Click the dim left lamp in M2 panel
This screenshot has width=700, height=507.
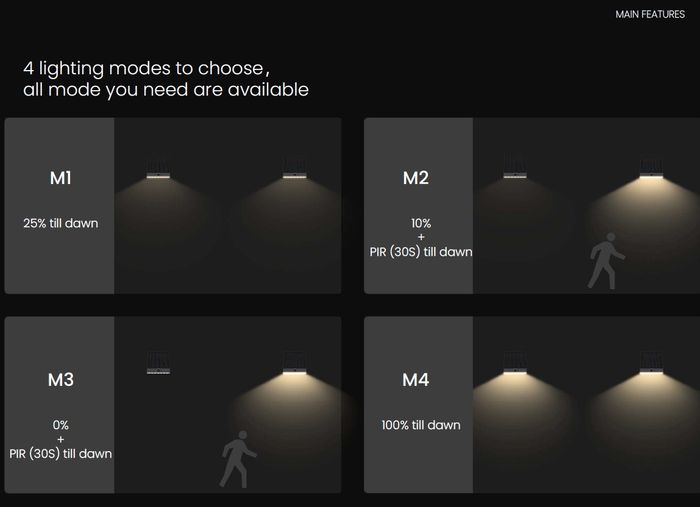tap(516, 169)
